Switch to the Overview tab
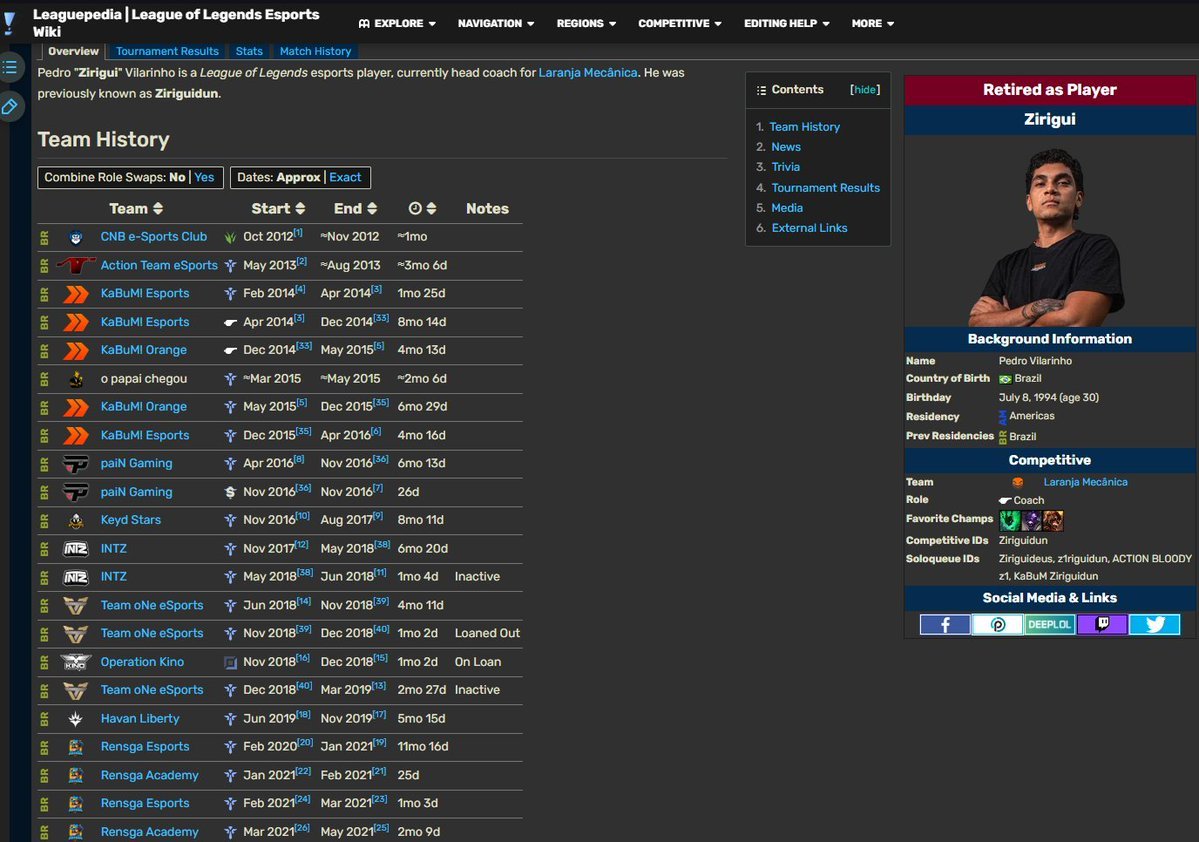This screenshot has height=842, width=1199. [73, 51]
